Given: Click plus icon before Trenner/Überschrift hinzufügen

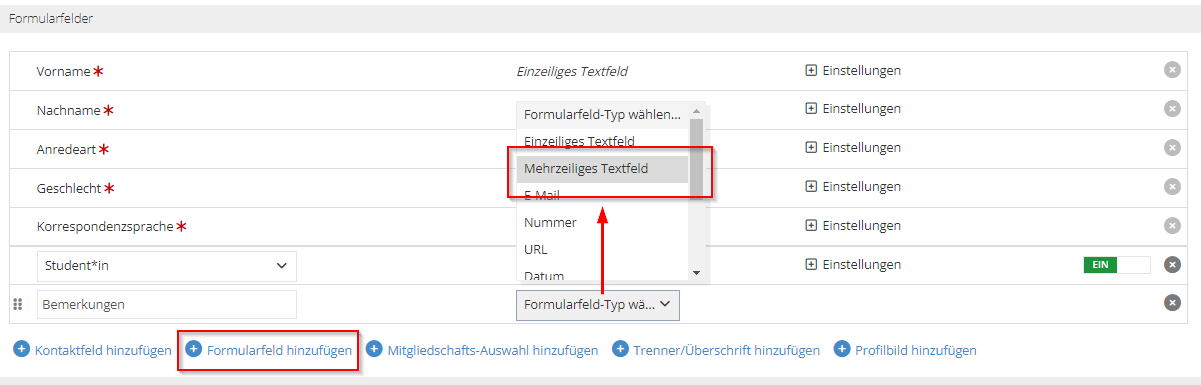Looking at the screenshot, I should 620,349.
